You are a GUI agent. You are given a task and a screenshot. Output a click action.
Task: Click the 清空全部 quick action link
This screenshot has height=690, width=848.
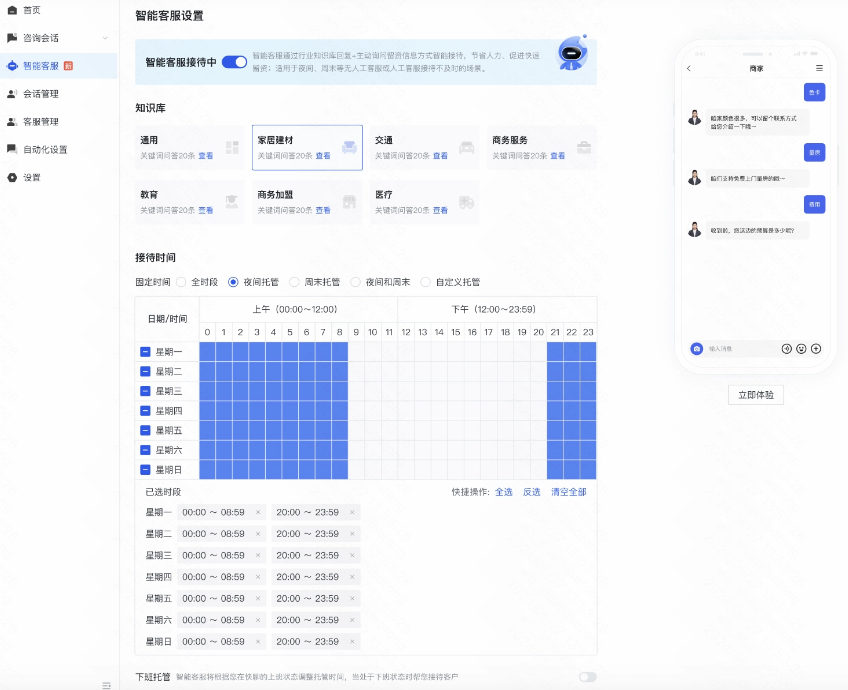click(x=568, y=492)
